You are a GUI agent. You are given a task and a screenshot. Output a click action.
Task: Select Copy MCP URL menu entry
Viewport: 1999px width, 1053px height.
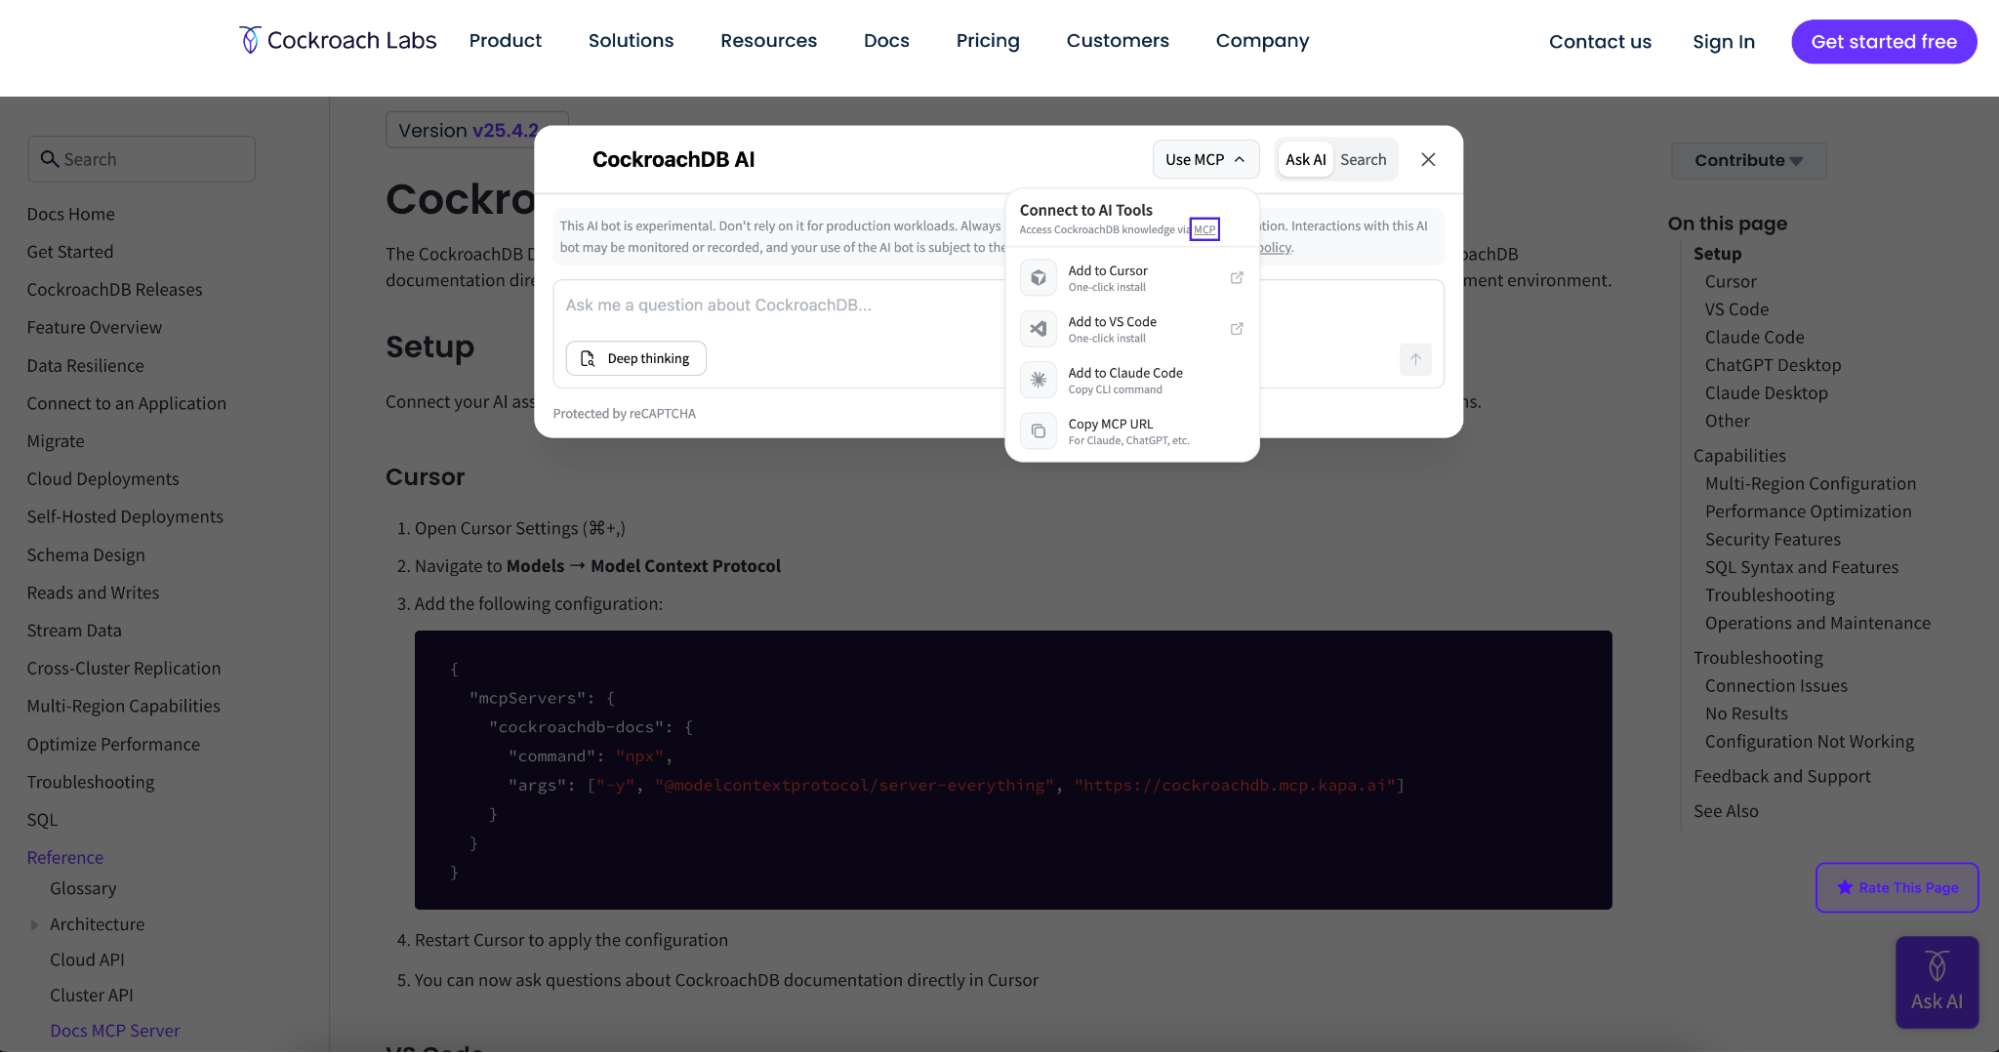click(x=1131, y=431)
